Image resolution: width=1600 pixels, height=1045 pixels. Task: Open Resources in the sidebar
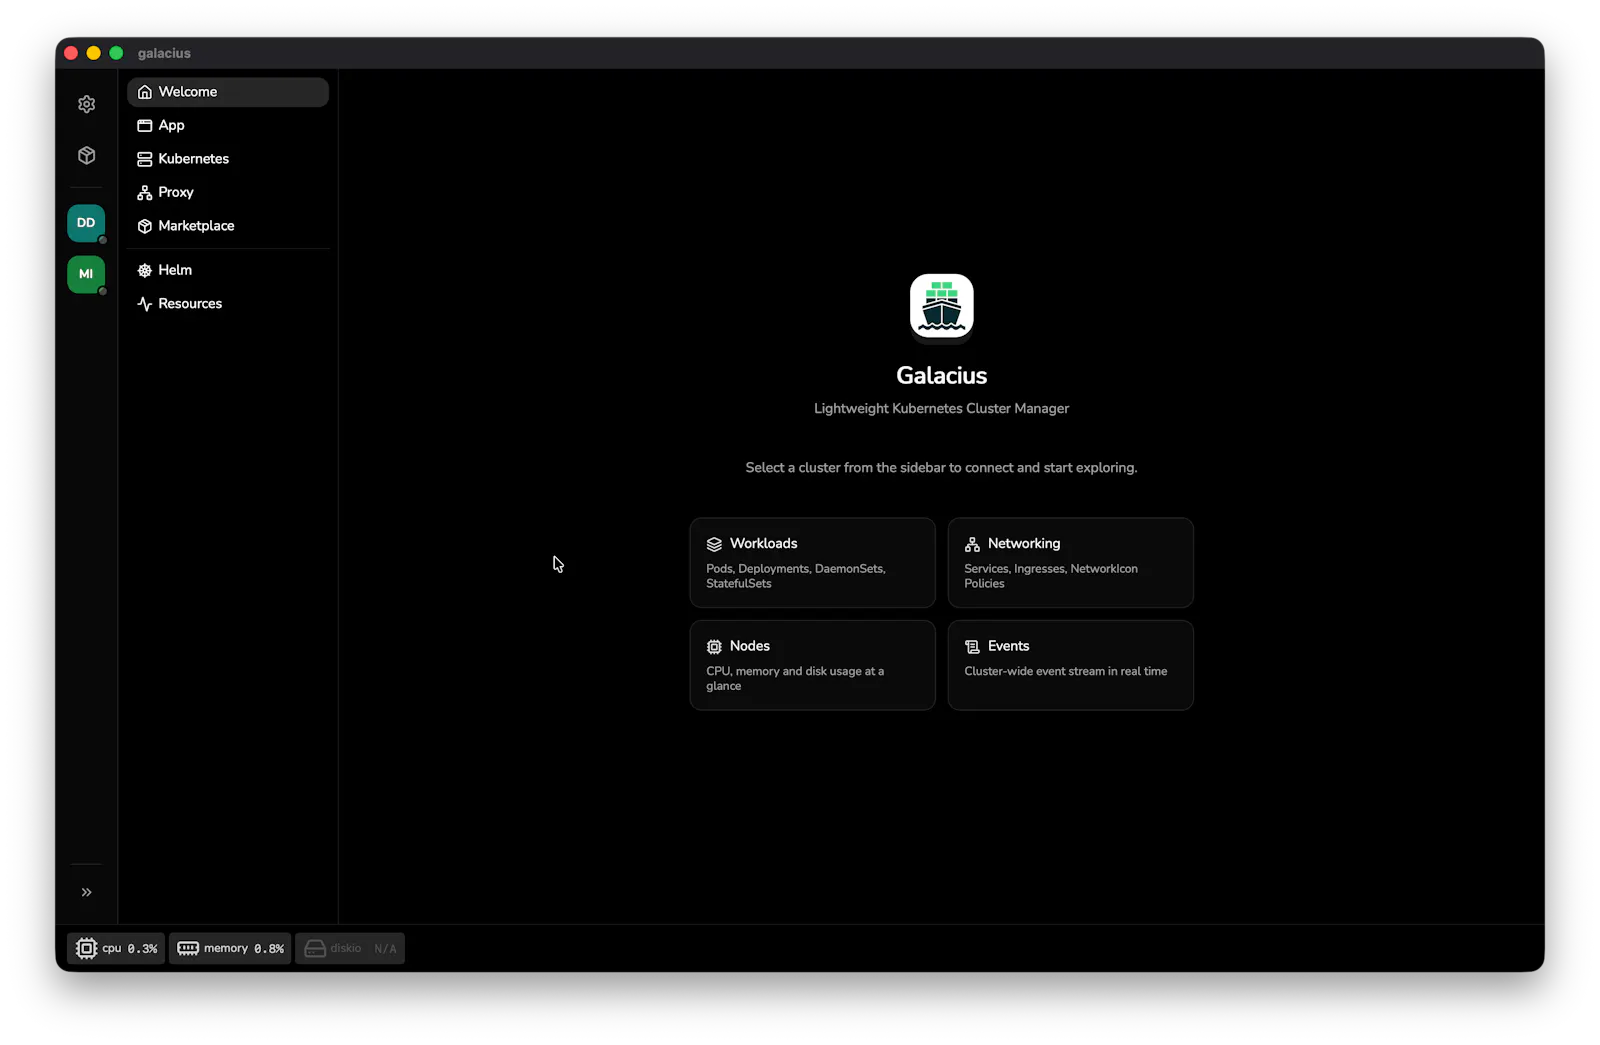pyautogui.click(x=228, y=304)
